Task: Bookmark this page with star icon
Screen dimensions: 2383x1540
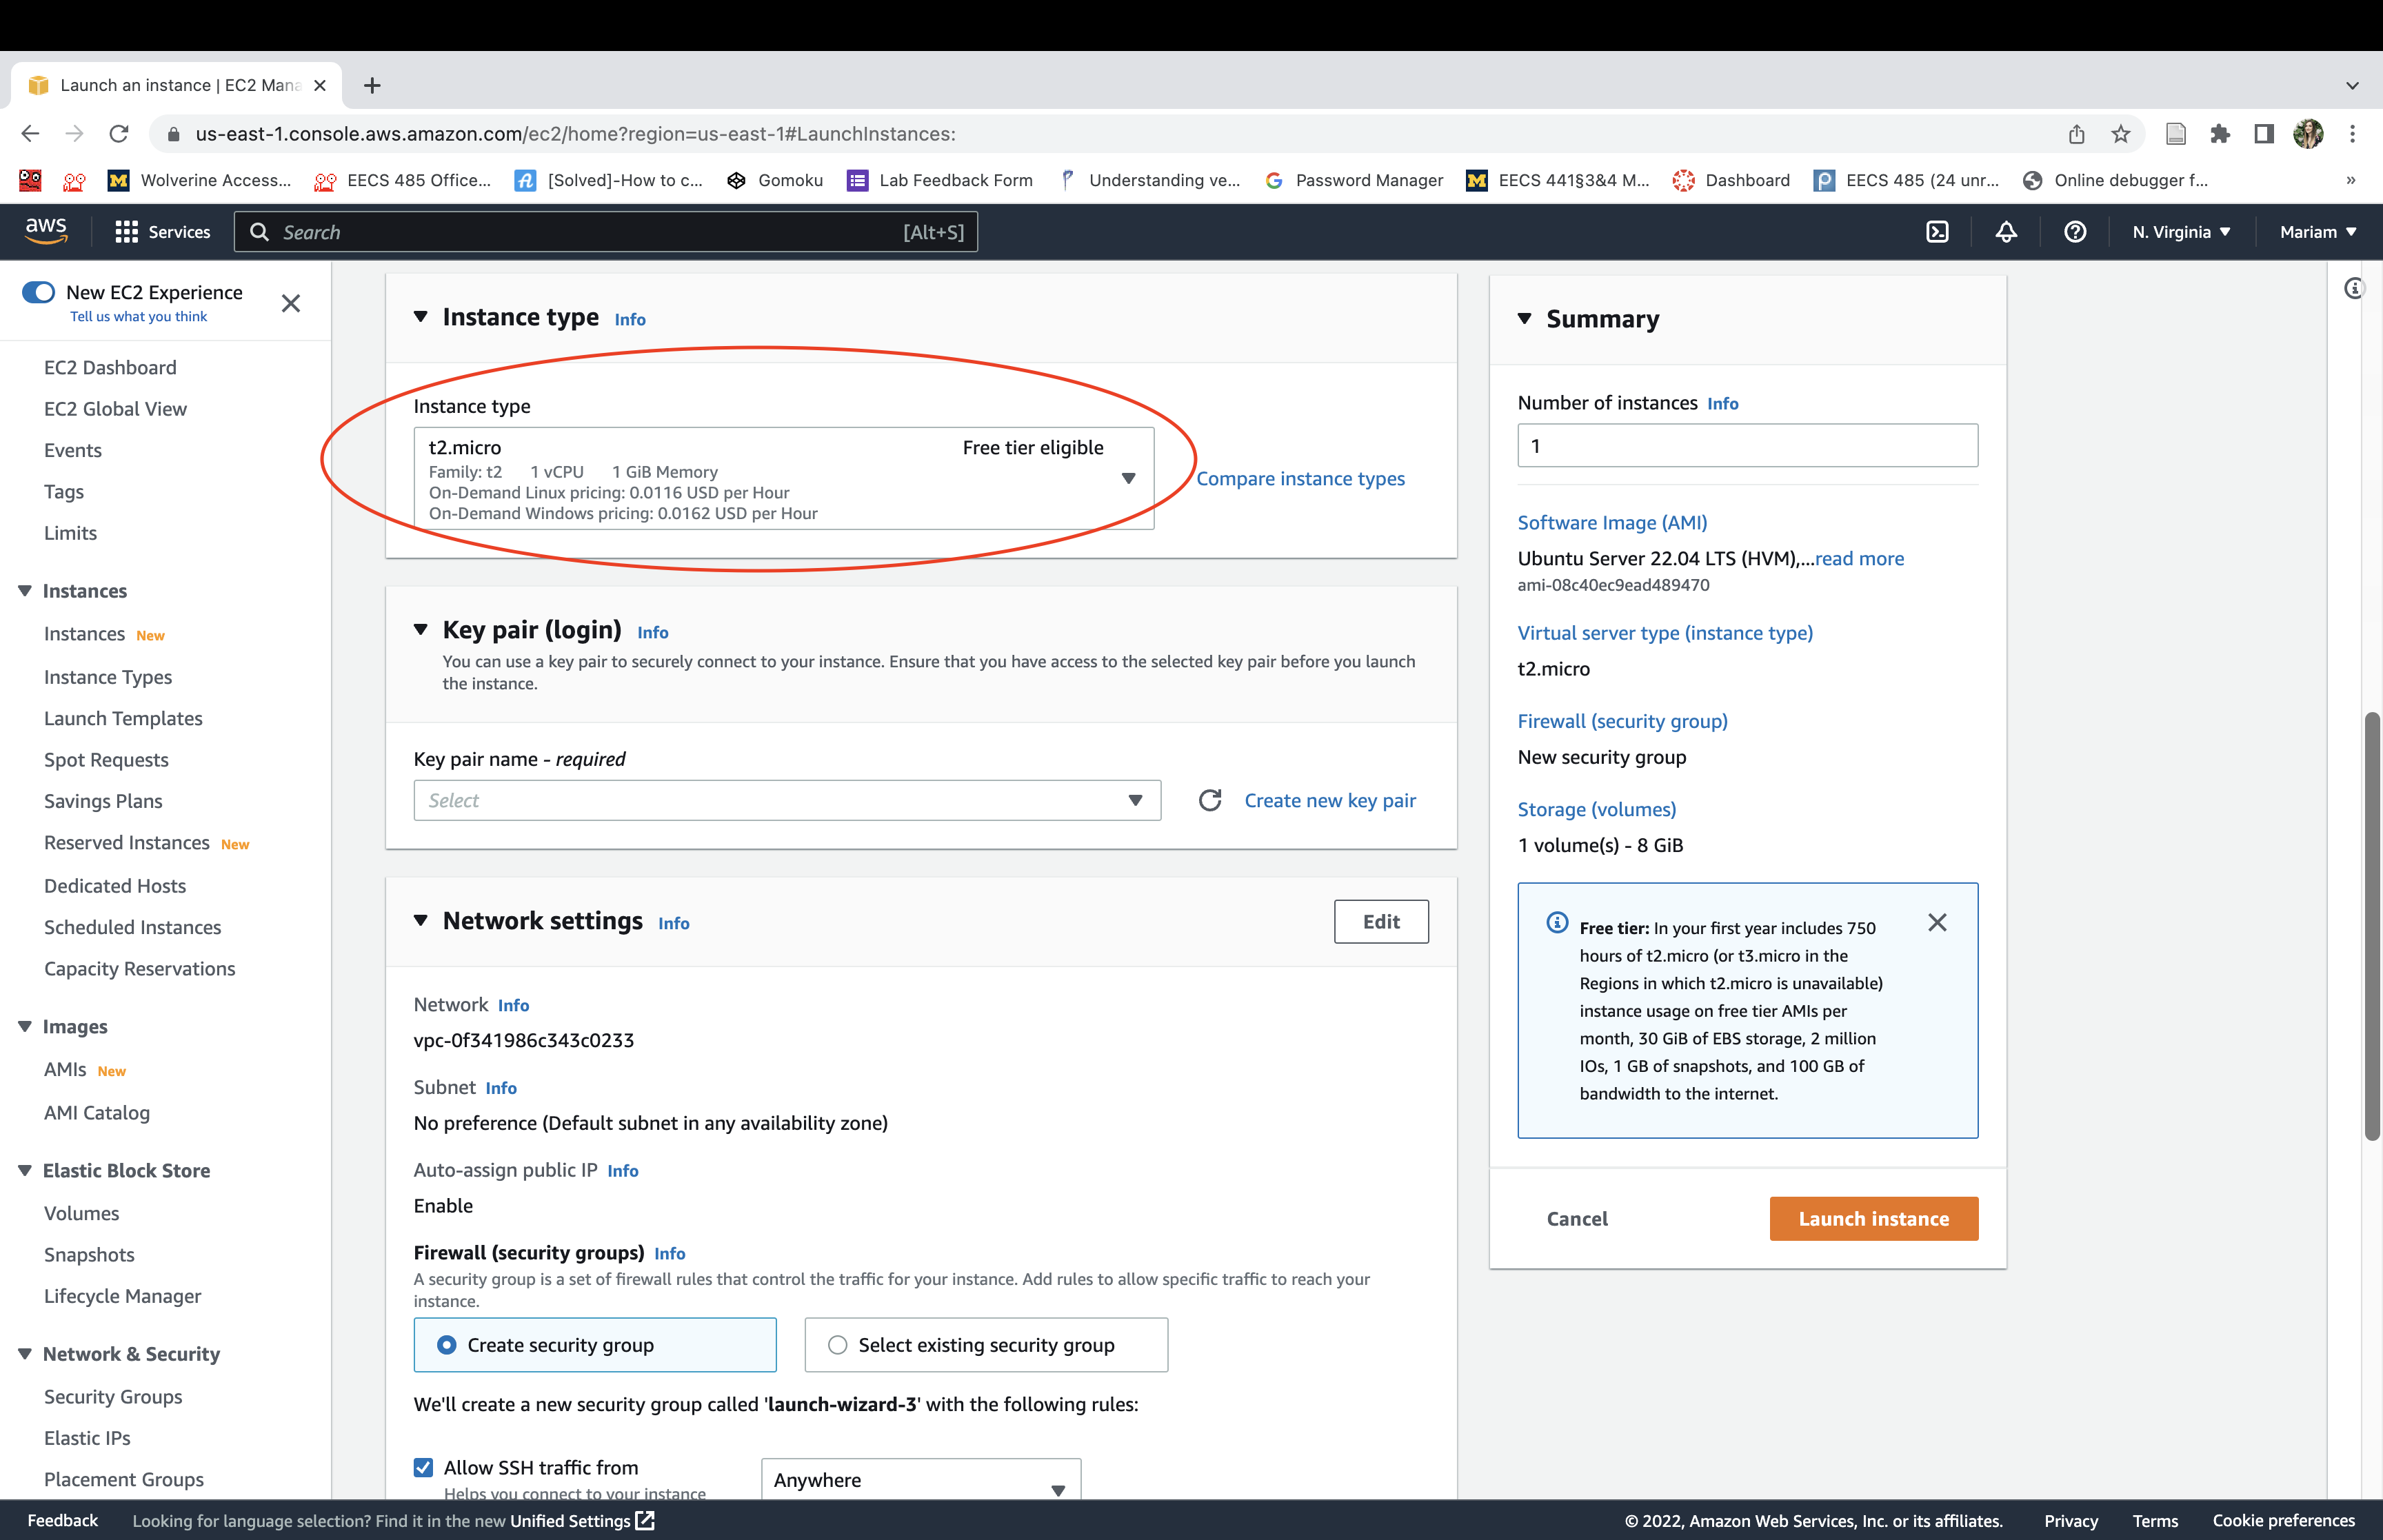Action: click(x=2121, y=134)
